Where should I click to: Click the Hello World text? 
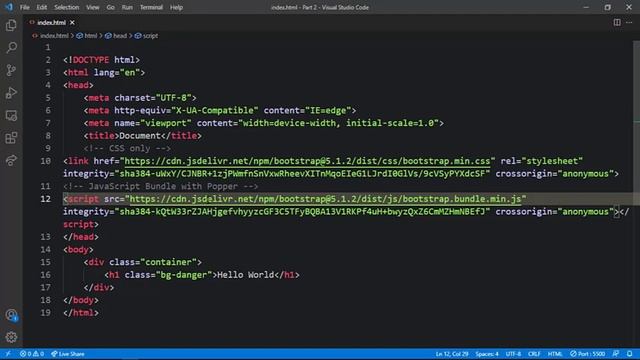pyautogui.click(x=246, y=275)
